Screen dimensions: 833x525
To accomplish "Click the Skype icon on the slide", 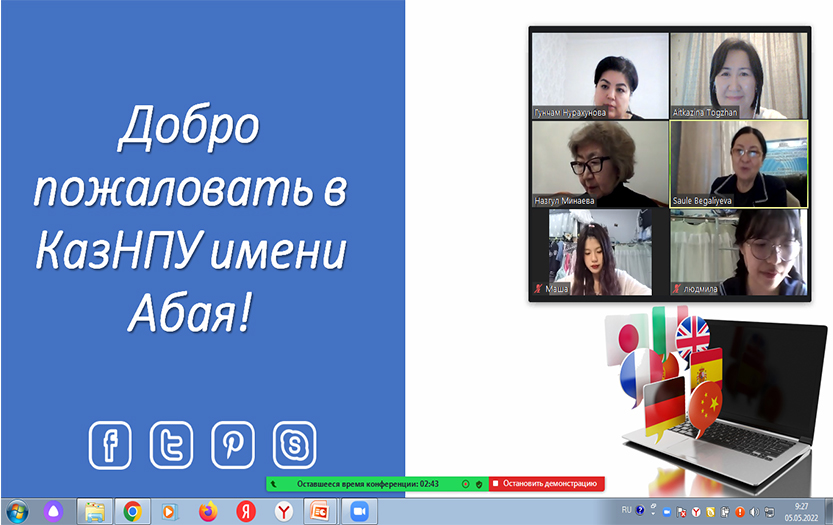I will click(294, 445).
